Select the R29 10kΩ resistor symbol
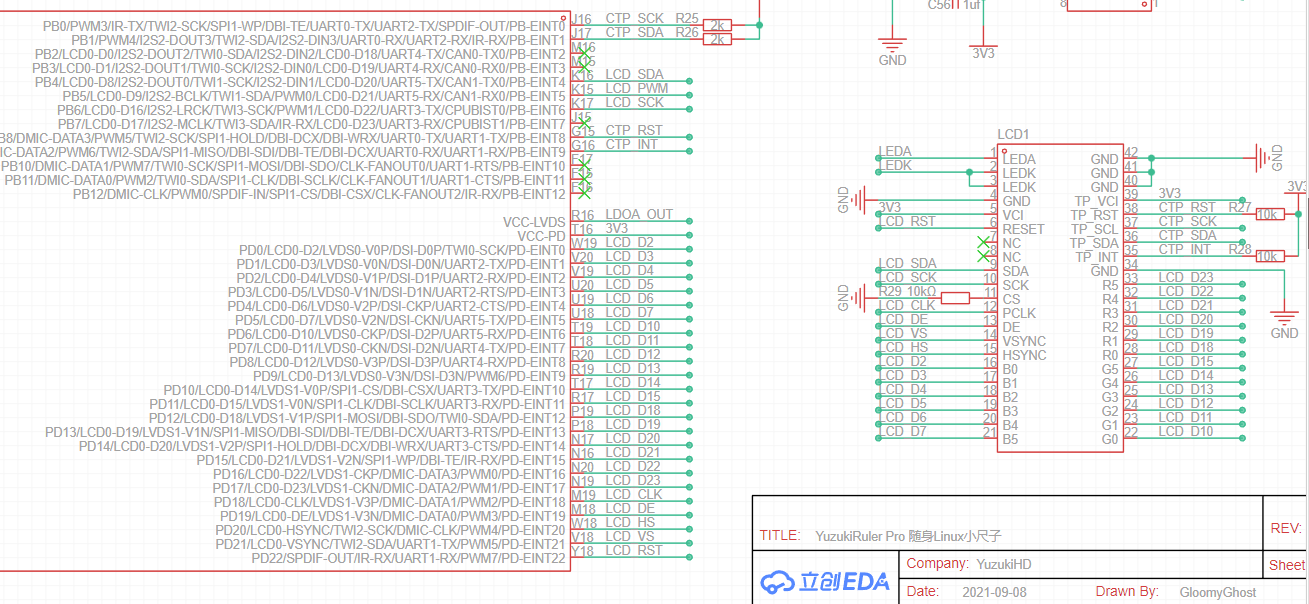 [954, 297]
